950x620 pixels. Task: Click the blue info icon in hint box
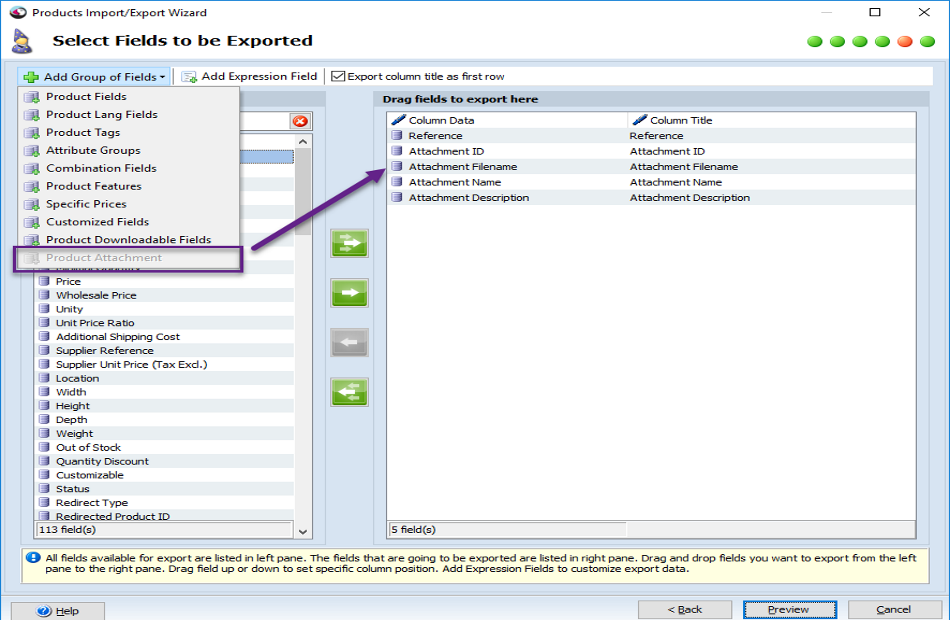coord(33,558)
